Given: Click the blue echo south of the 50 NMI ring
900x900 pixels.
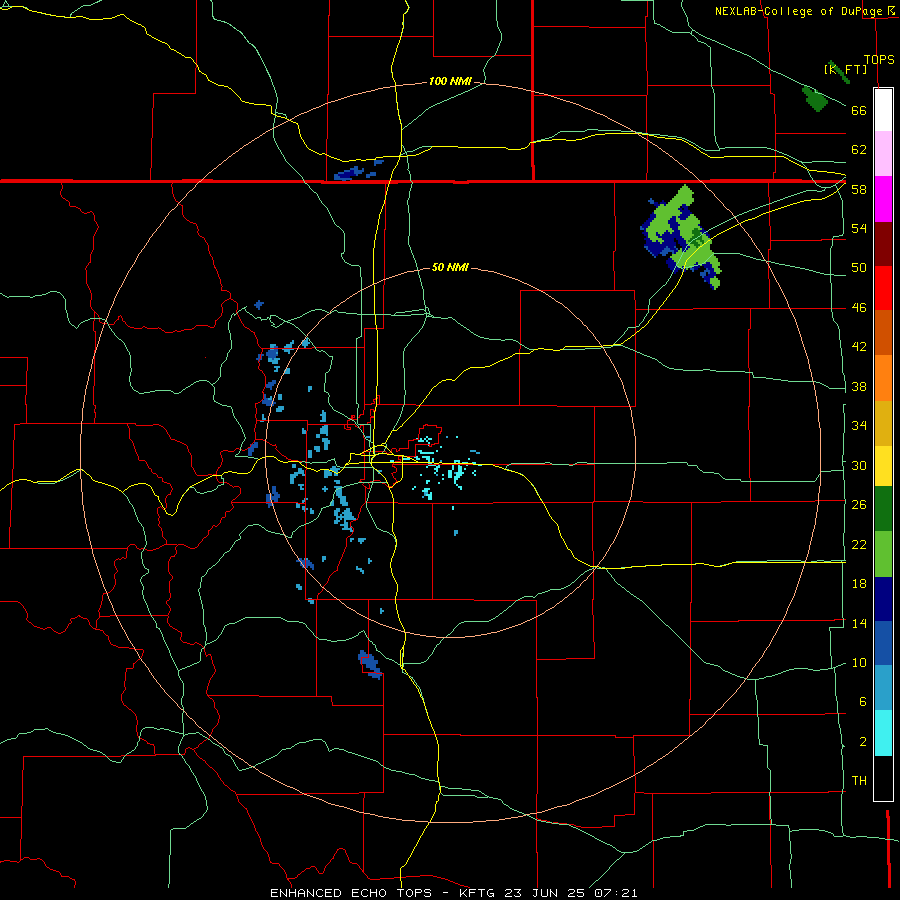Looking at the screenshot, I should click(x=370, y=665).
